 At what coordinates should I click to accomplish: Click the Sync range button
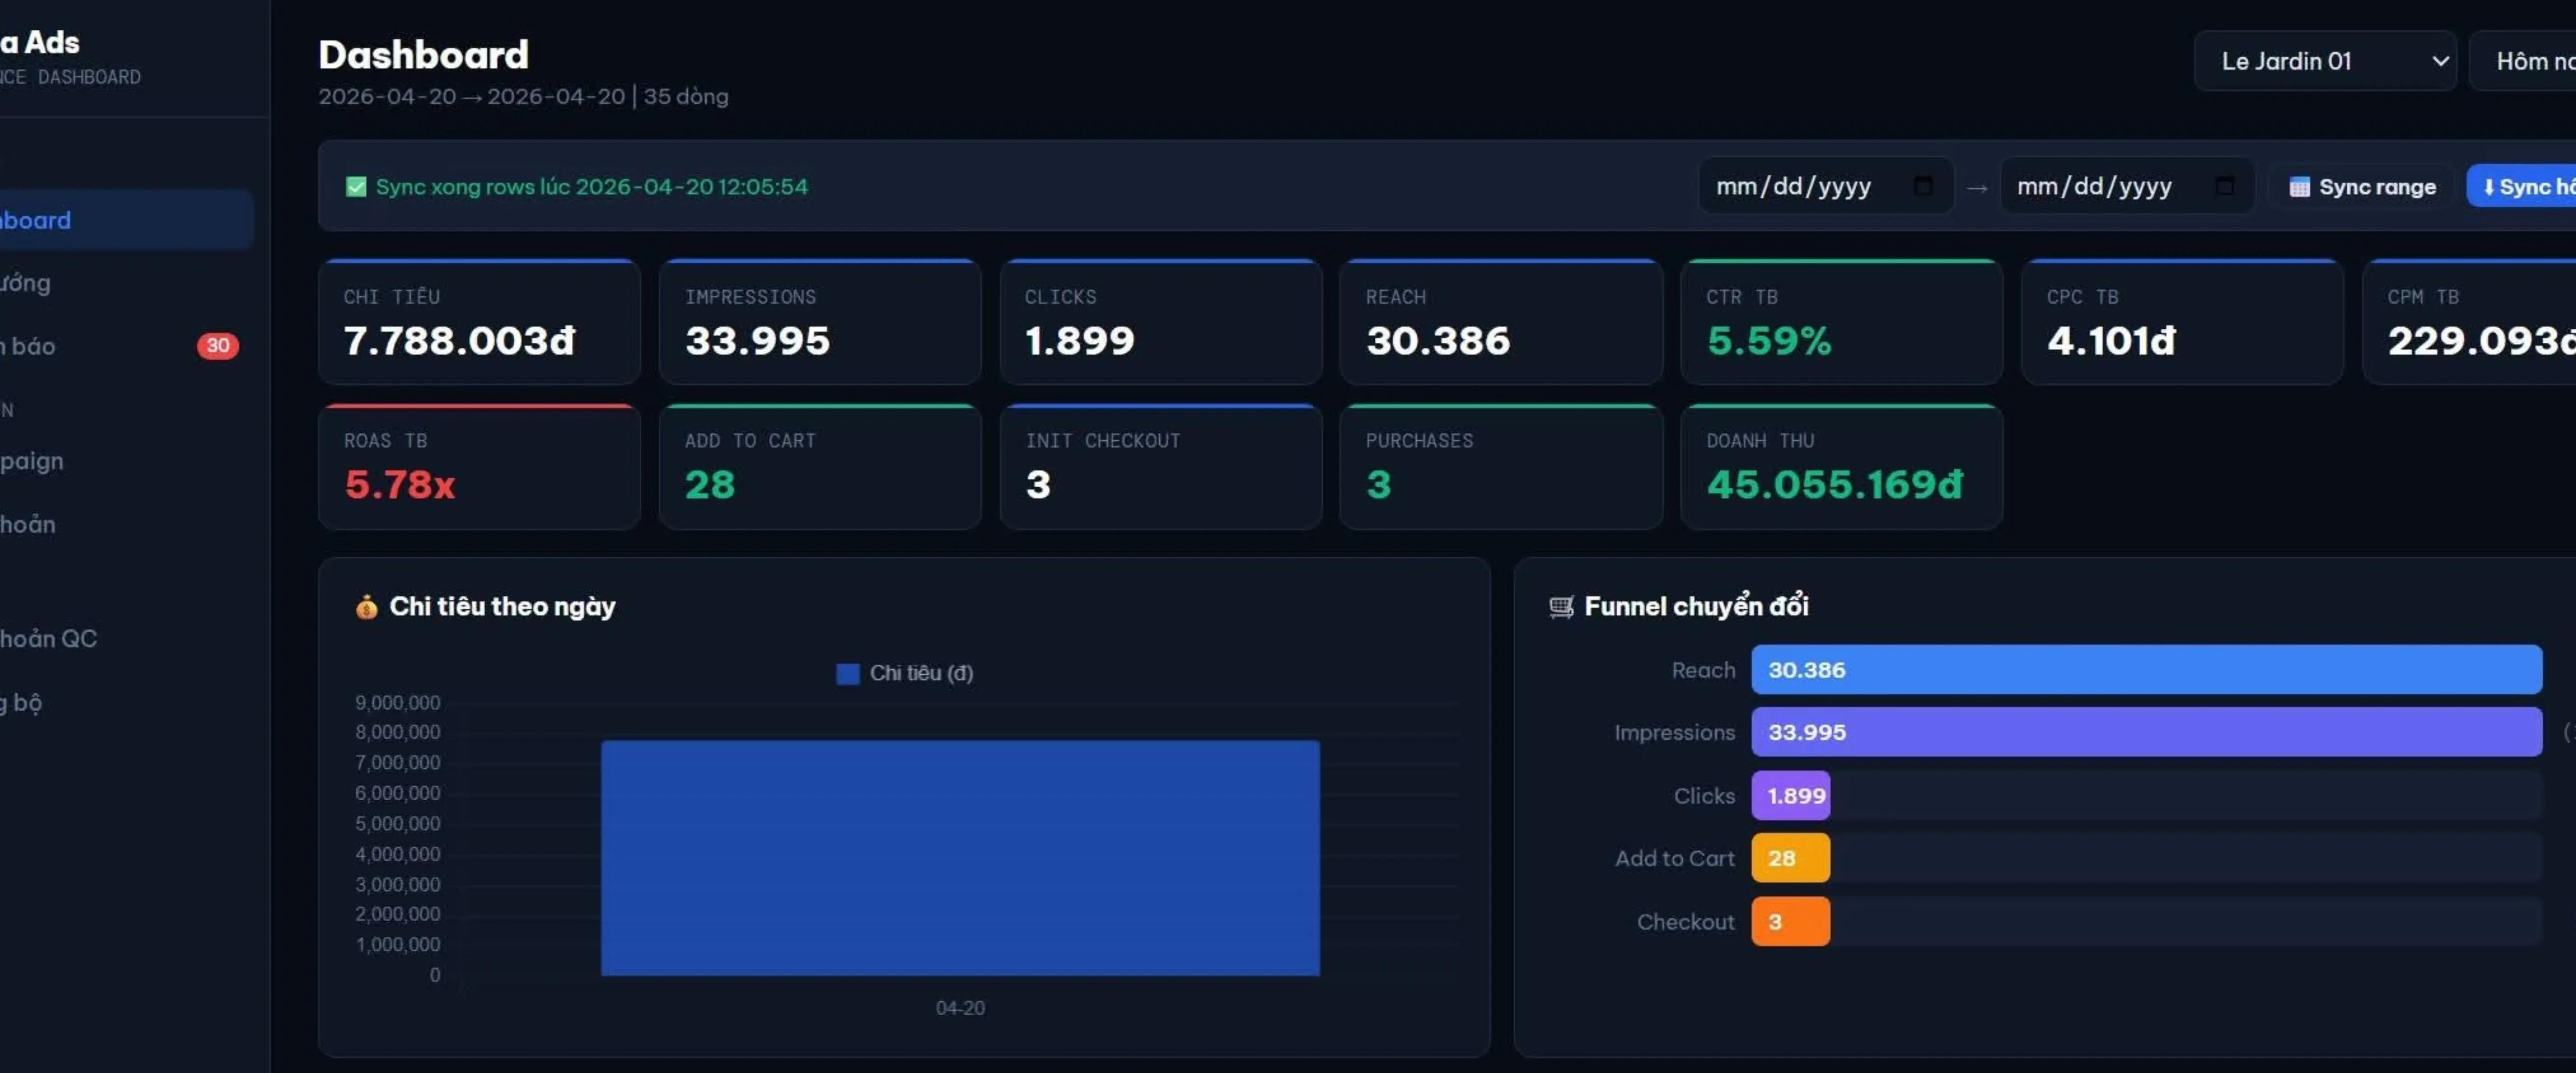[x=2362, y=187]
